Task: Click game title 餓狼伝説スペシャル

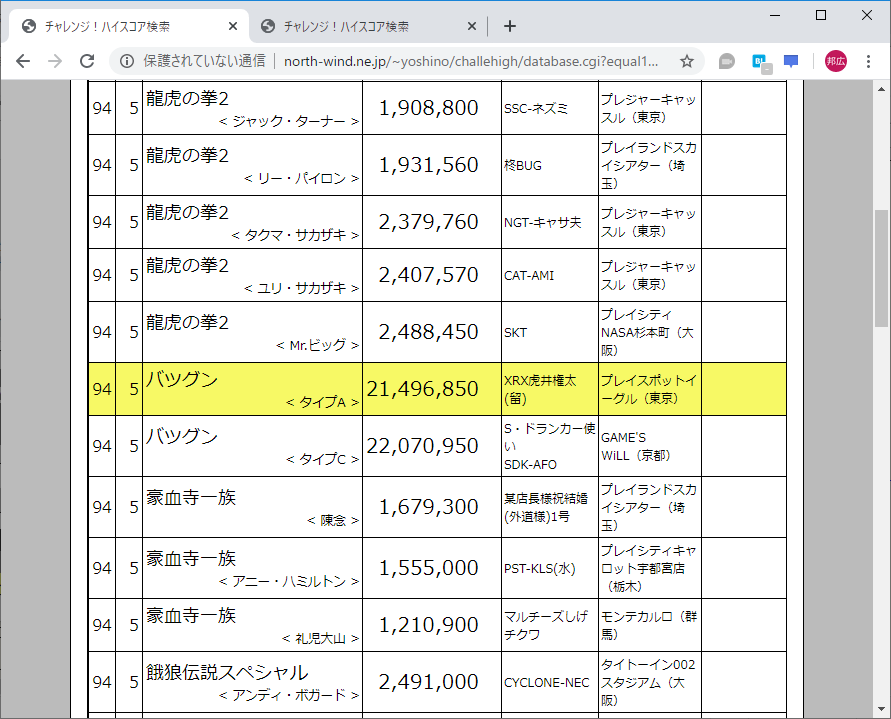Action: (227, 672)
